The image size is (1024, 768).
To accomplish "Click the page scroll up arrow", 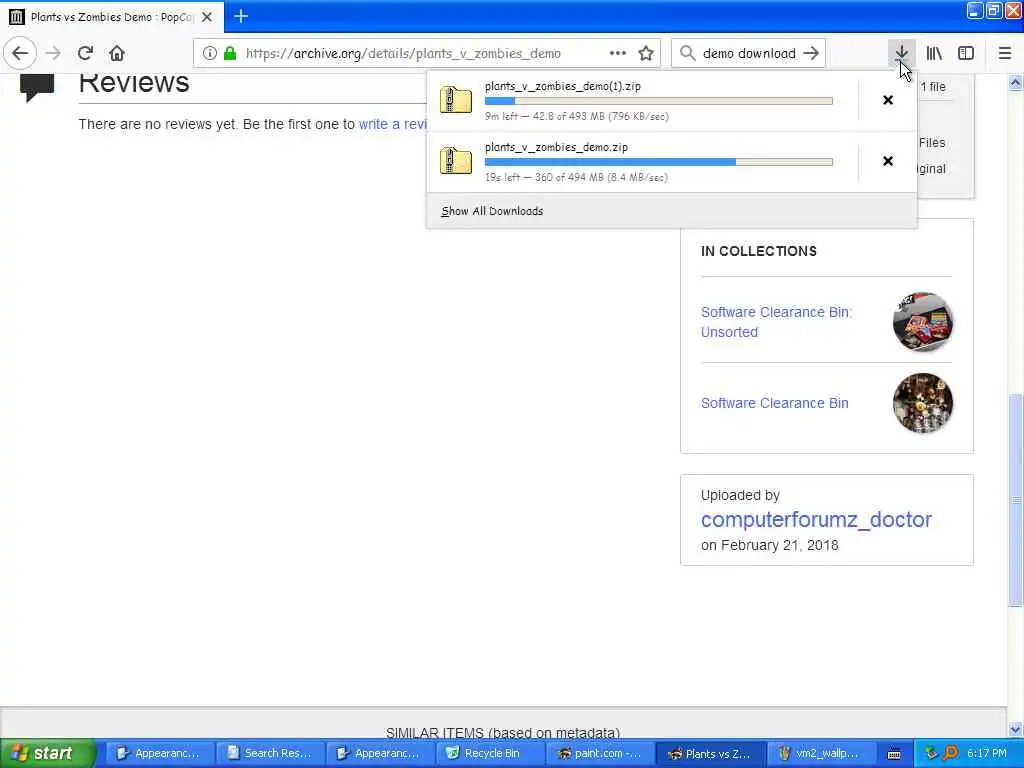I will 1015,82.
